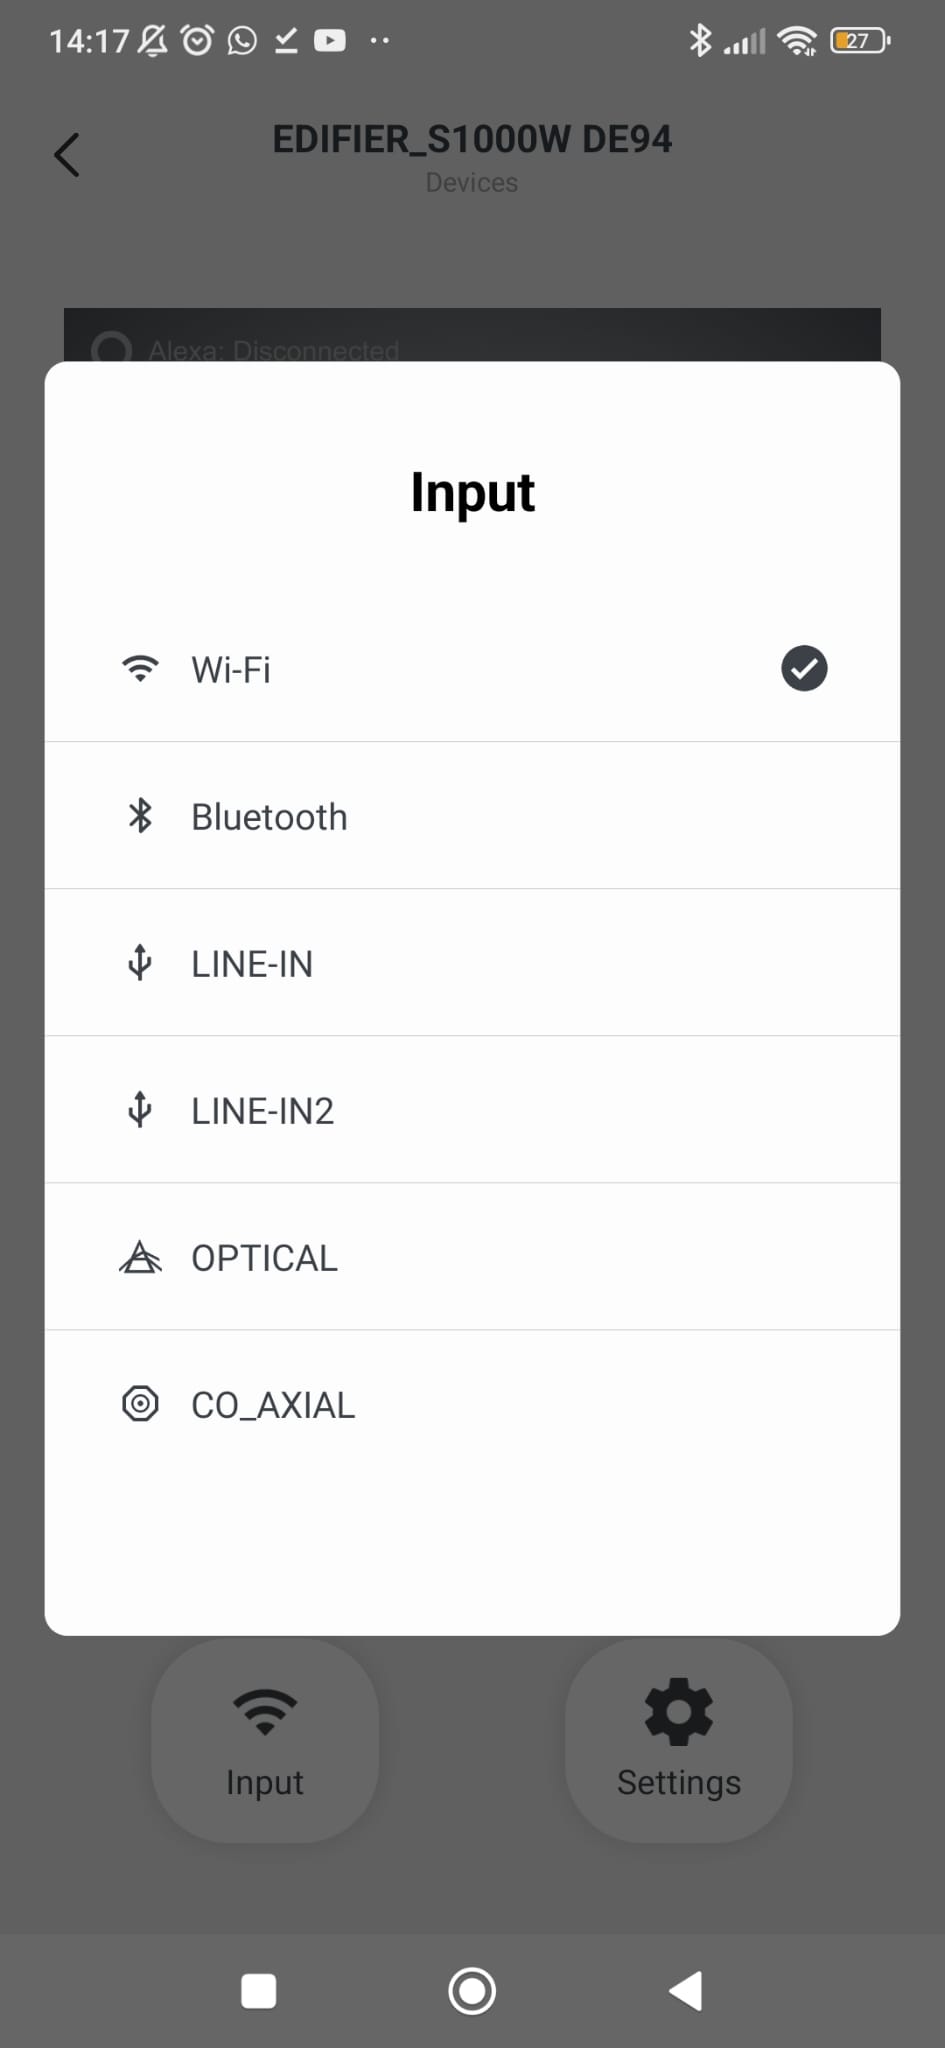This screenshot has width=945, height=2048.
Task: Tap the LINE-IN jack icon
Action: (x=140, y=963)
